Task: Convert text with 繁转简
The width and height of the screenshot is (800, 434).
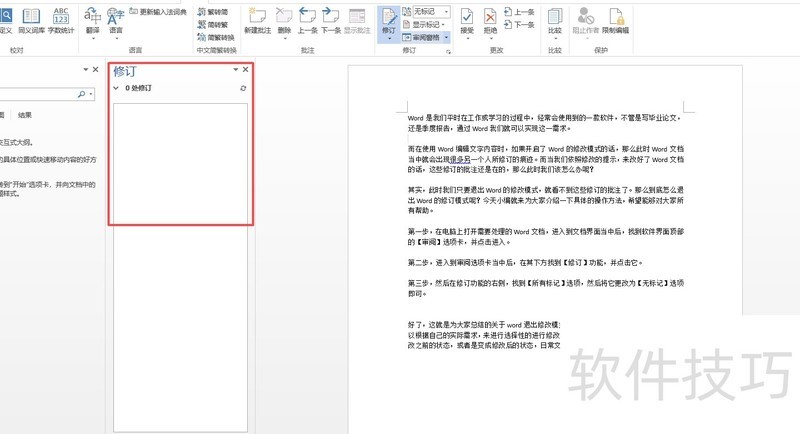Action: pyautogui.click(x=213, y=11)
